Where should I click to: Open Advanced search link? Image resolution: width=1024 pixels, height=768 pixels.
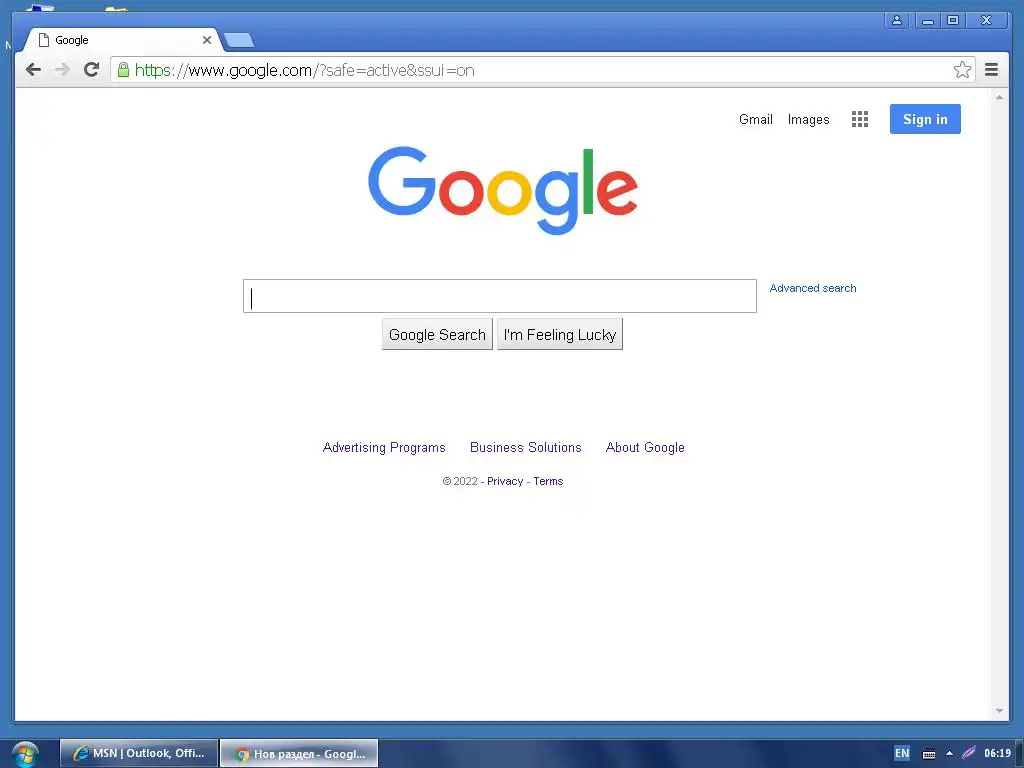(x=812, y=288)
